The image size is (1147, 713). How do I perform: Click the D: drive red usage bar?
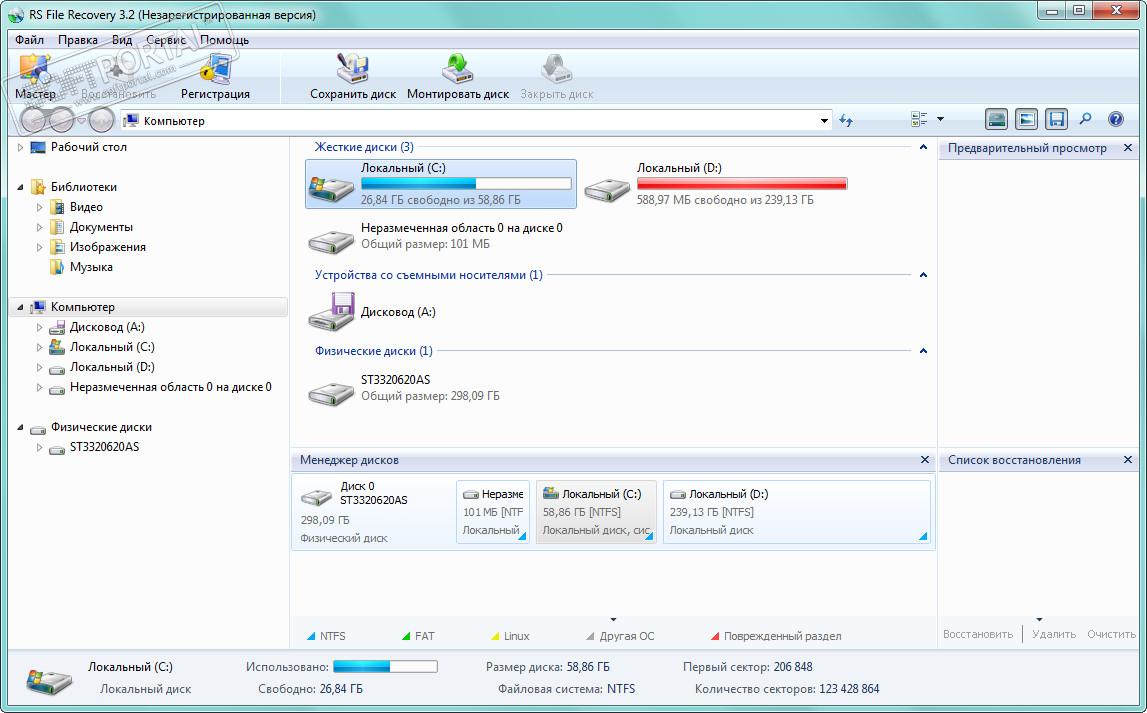(742, 184)
